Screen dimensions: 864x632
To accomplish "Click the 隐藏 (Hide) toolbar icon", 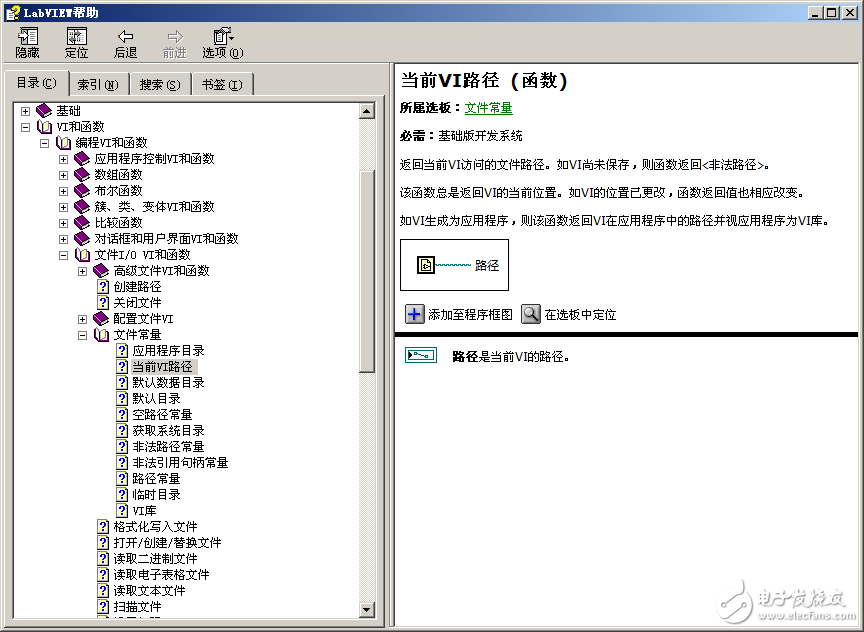I will point(28,36).
